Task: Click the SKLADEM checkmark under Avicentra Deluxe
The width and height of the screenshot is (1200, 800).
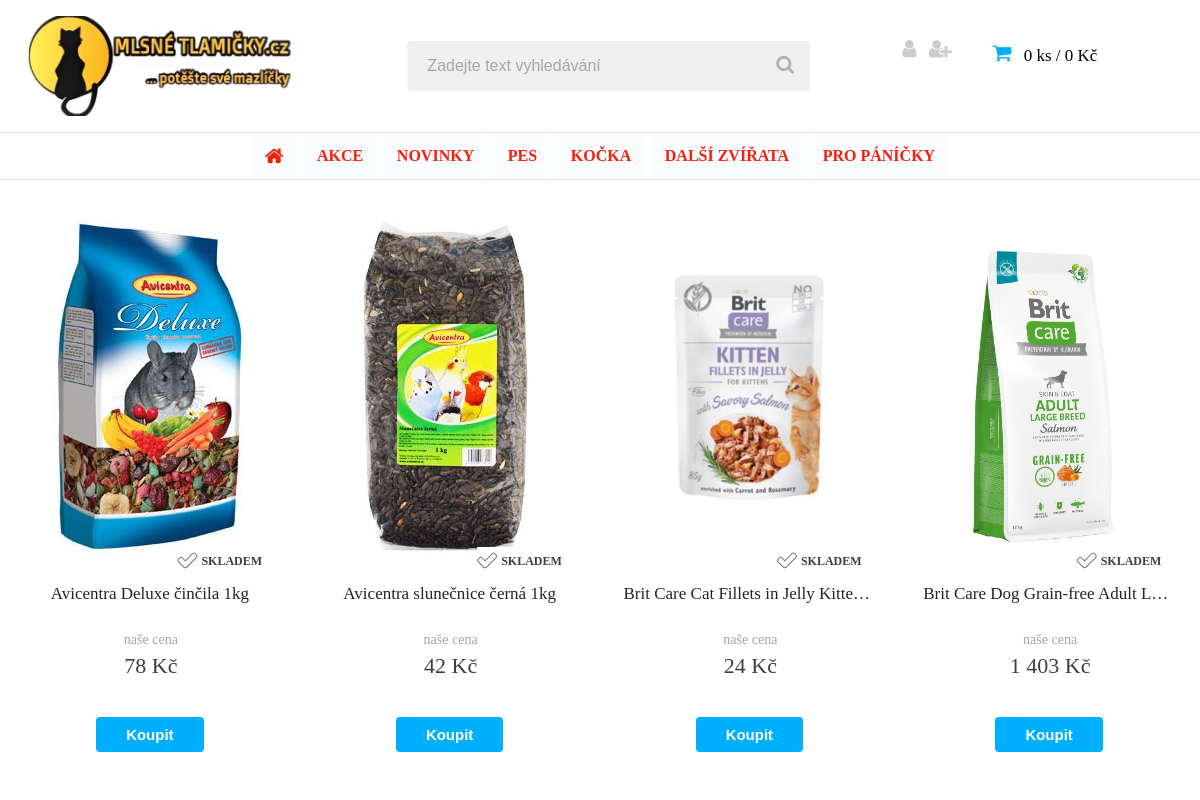Action: [x=187, y=561]
